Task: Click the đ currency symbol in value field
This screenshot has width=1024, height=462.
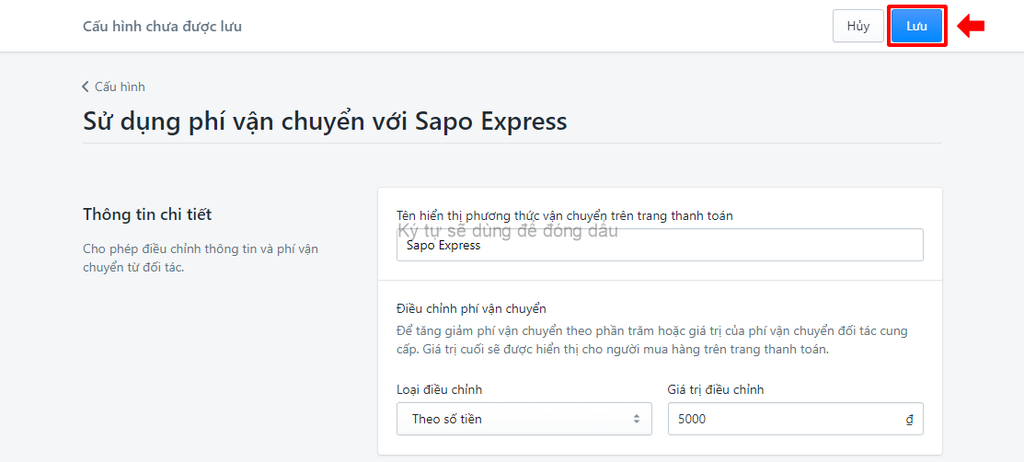Action: [x=909, y=420]
